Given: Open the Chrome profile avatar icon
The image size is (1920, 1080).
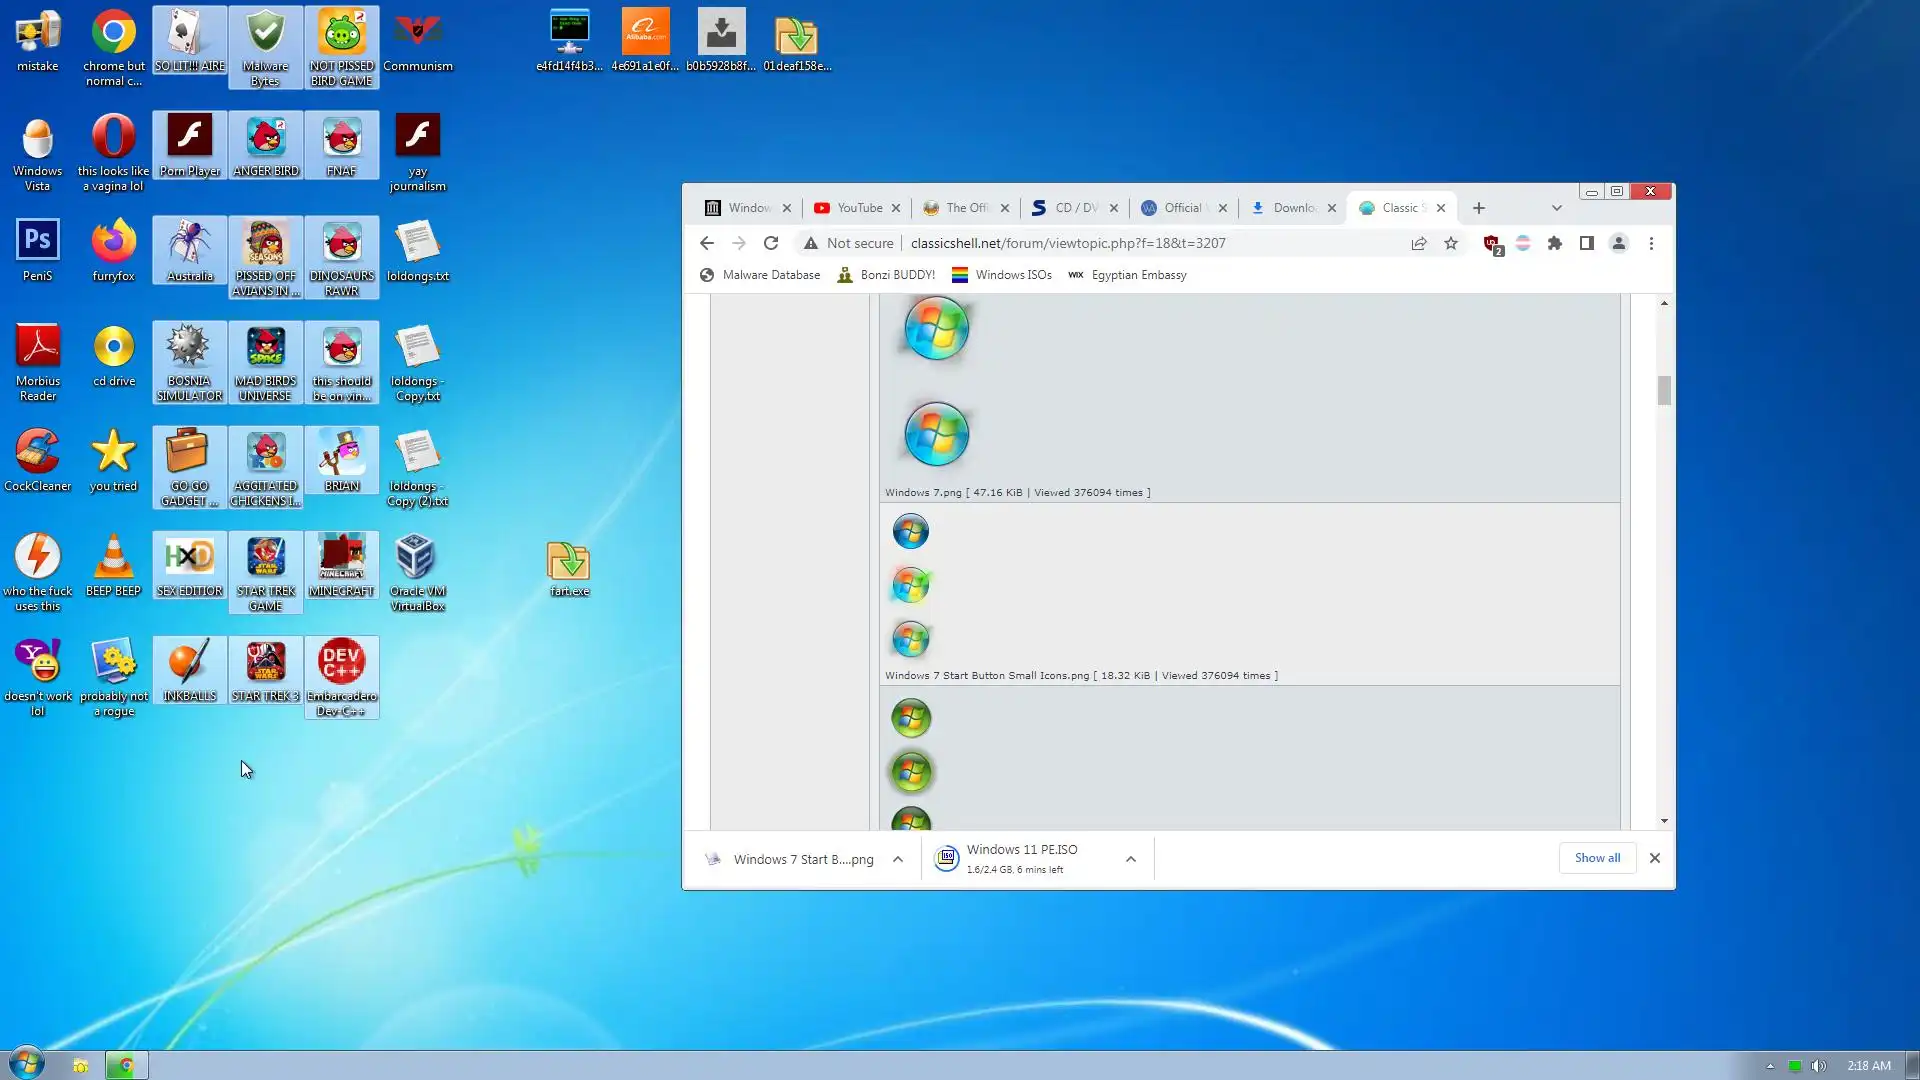Looking at the screenshot, I should [1618, 243].
